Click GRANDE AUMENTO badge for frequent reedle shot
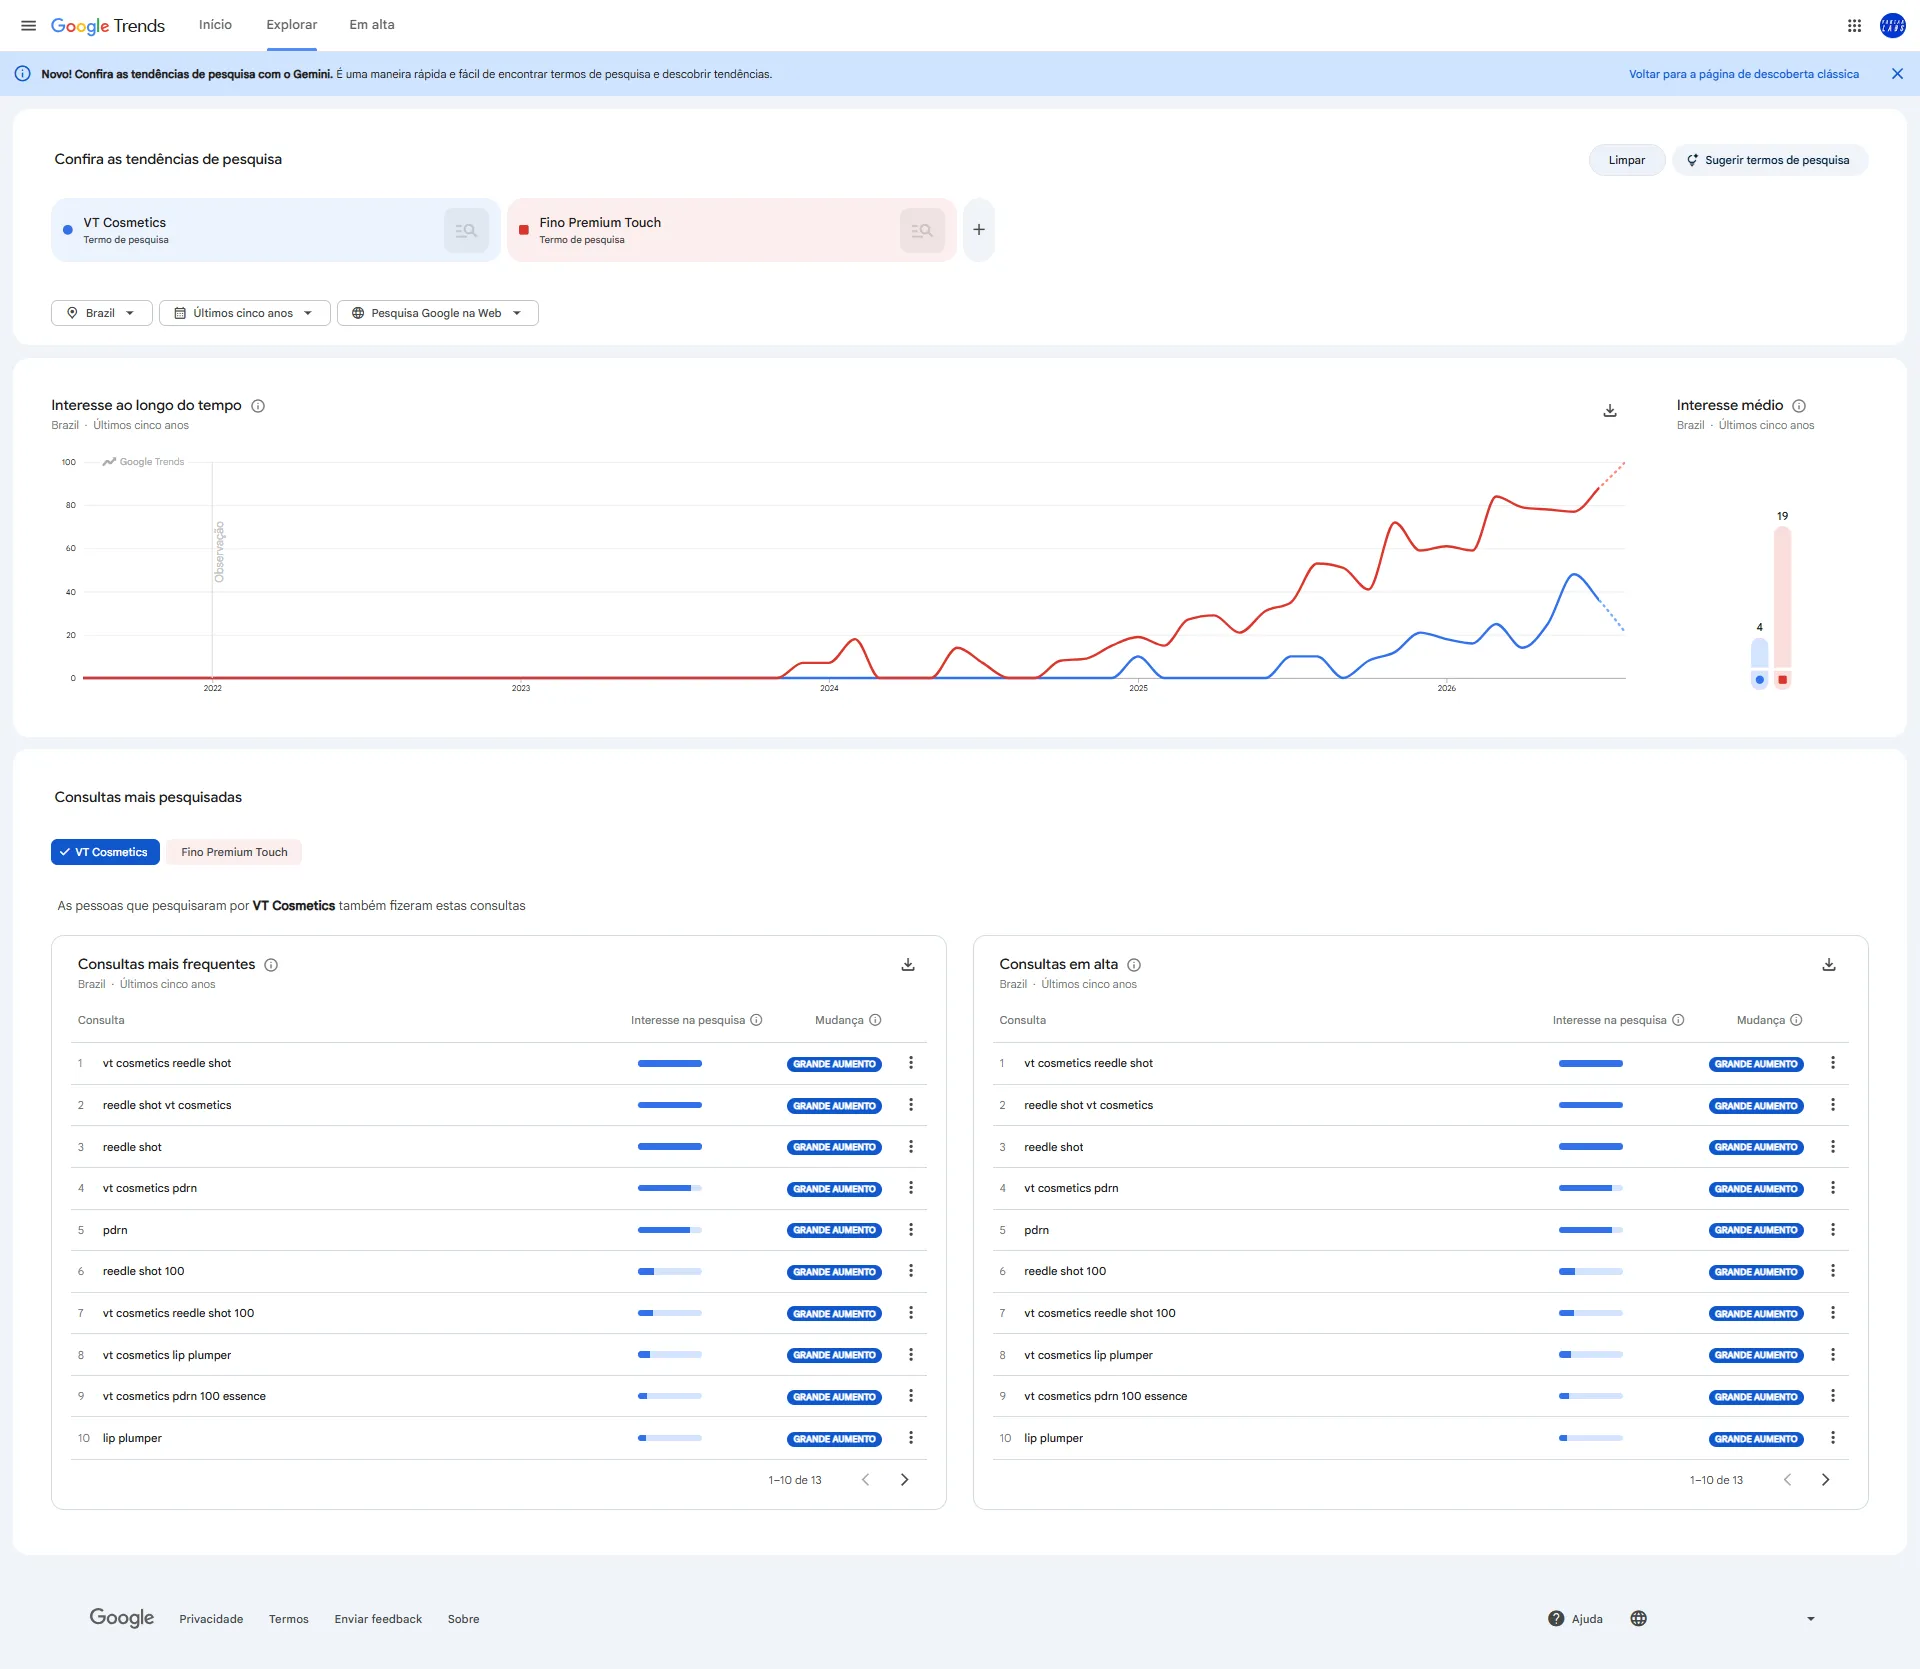Image resolution: width=1920 pixels, height=1669 pixels. [834, 1147]
